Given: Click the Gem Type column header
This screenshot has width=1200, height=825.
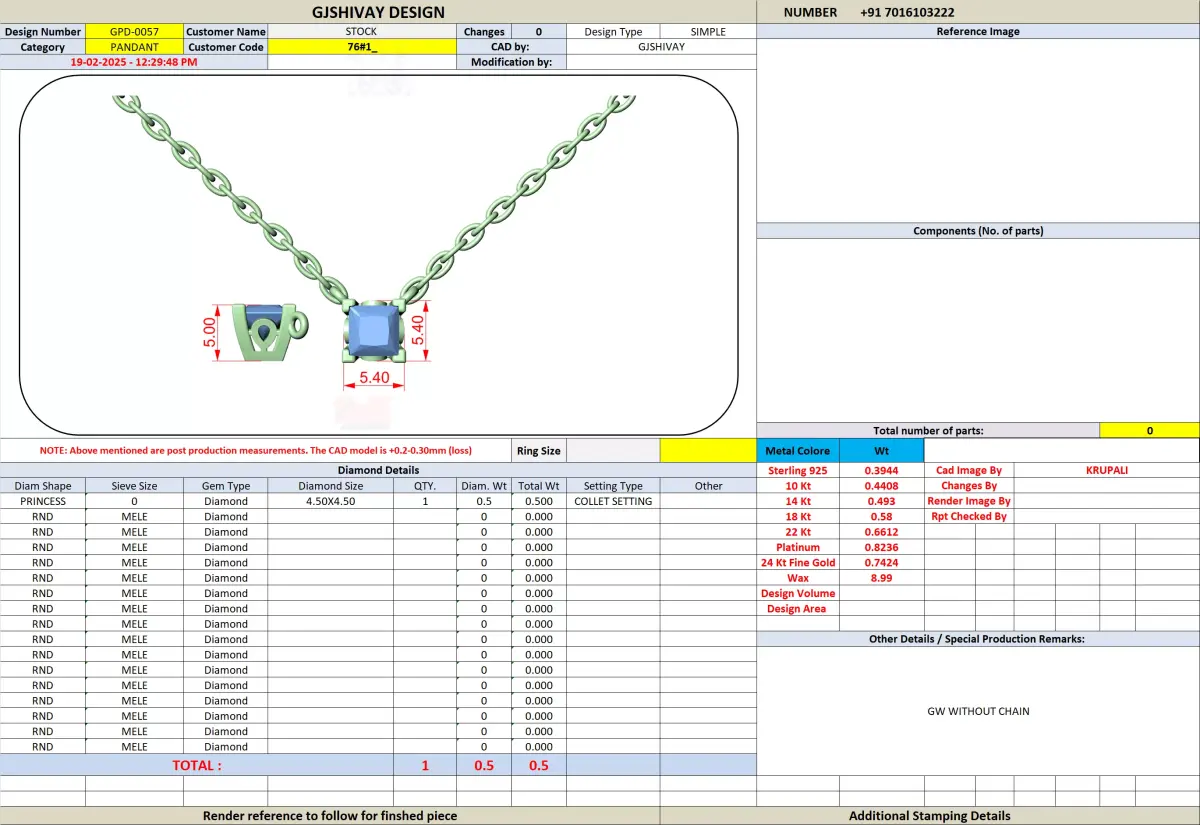Looking at the screenshot, I should 226,486.
